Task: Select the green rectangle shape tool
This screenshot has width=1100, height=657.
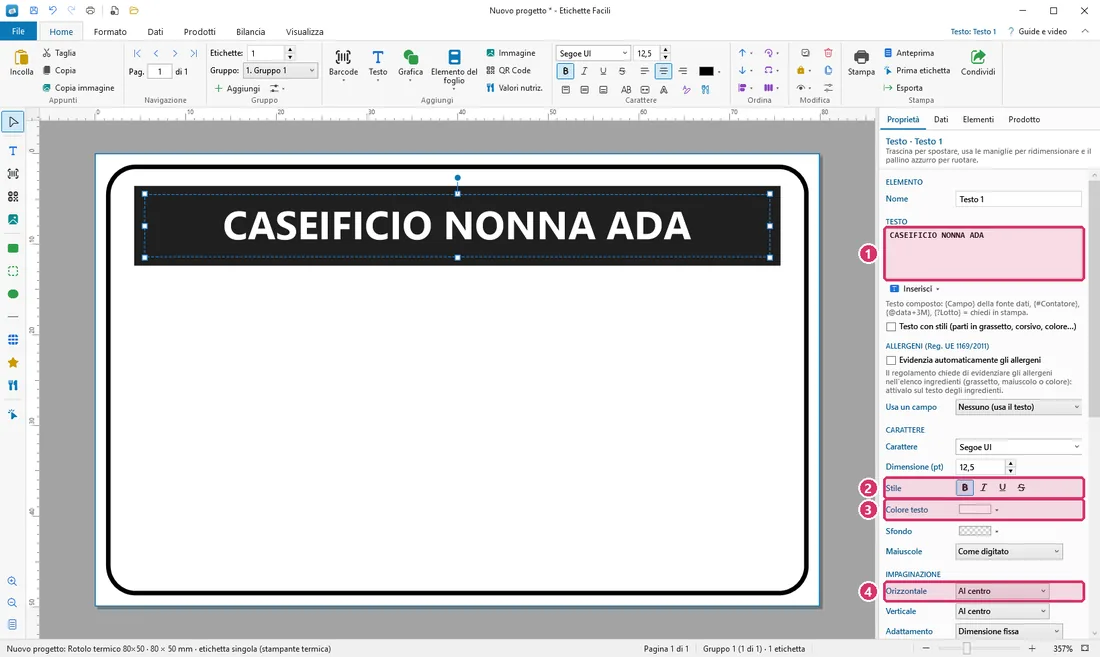Action: (x=13, y=248)
